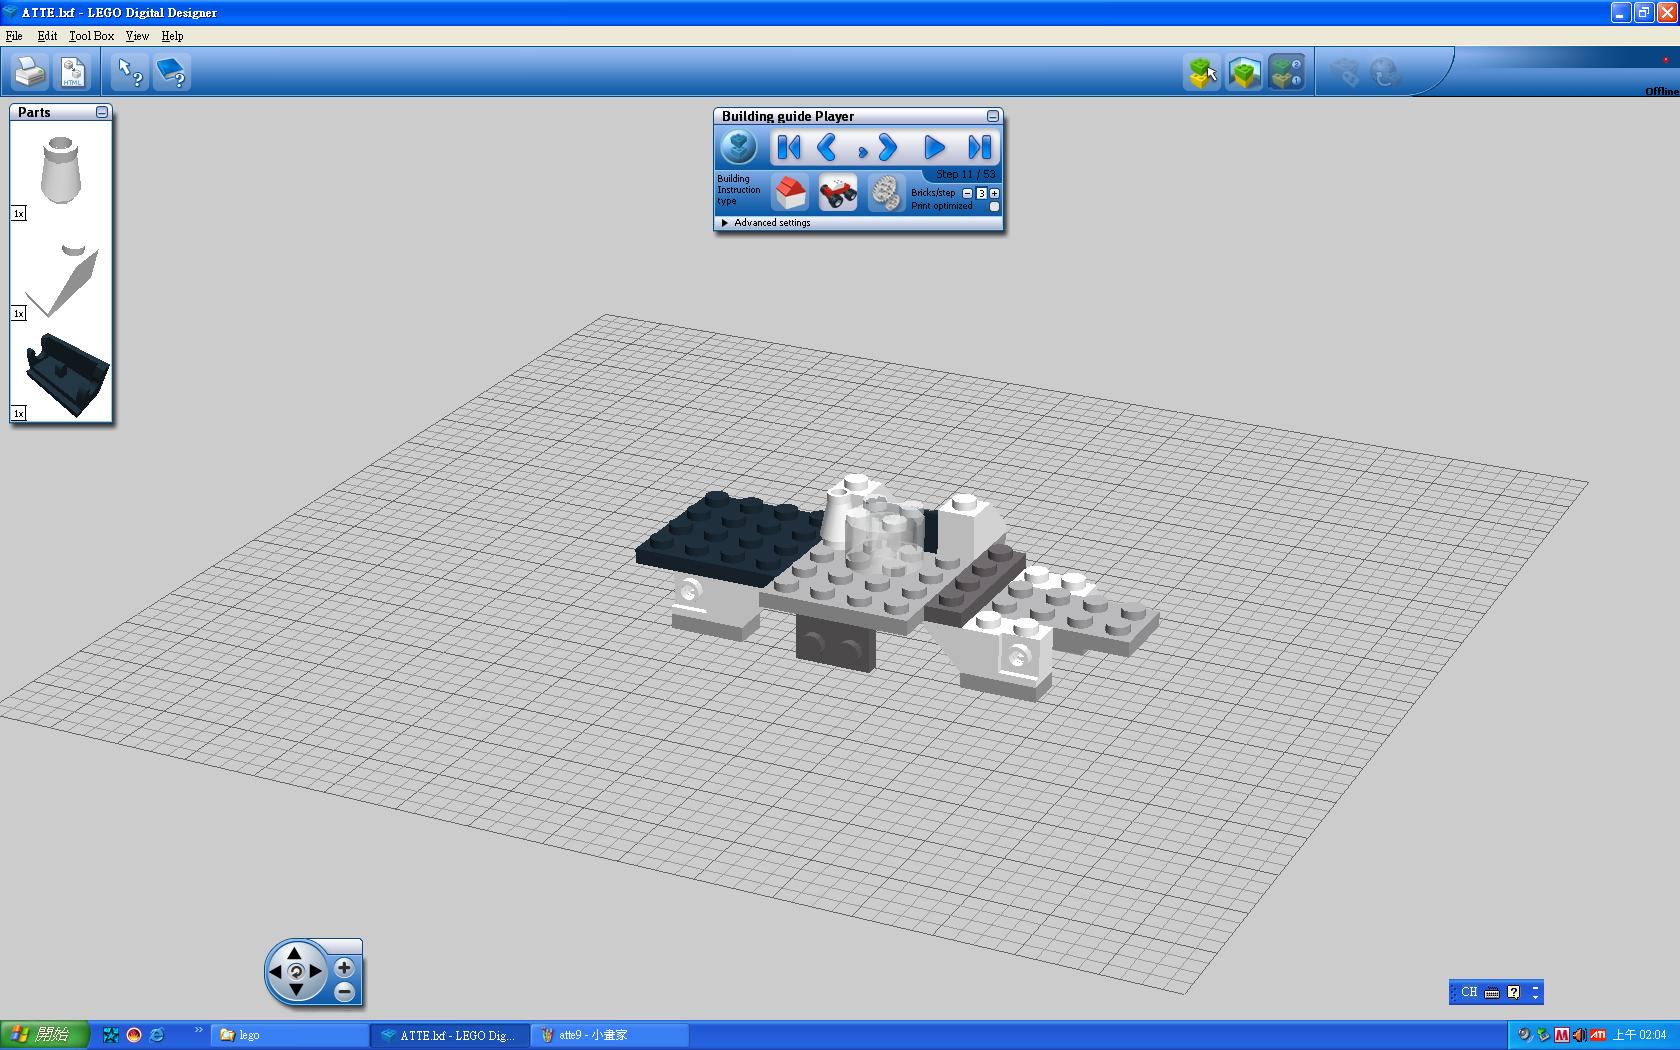Image resolution: width=1680 pixels, height=1050 pixels.
Task: Switch to Build mode
Action: (x=1202, y=72)
